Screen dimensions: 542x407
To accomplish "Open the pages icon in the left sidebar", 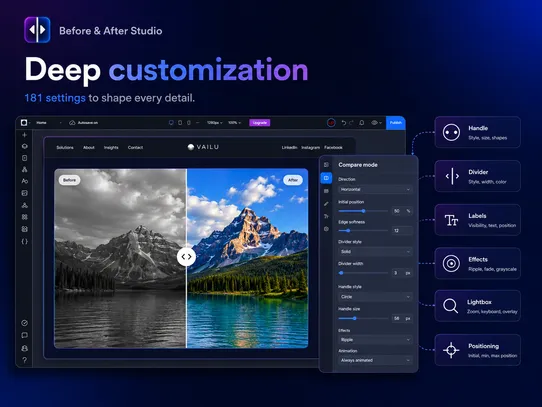I will point(25,158).
